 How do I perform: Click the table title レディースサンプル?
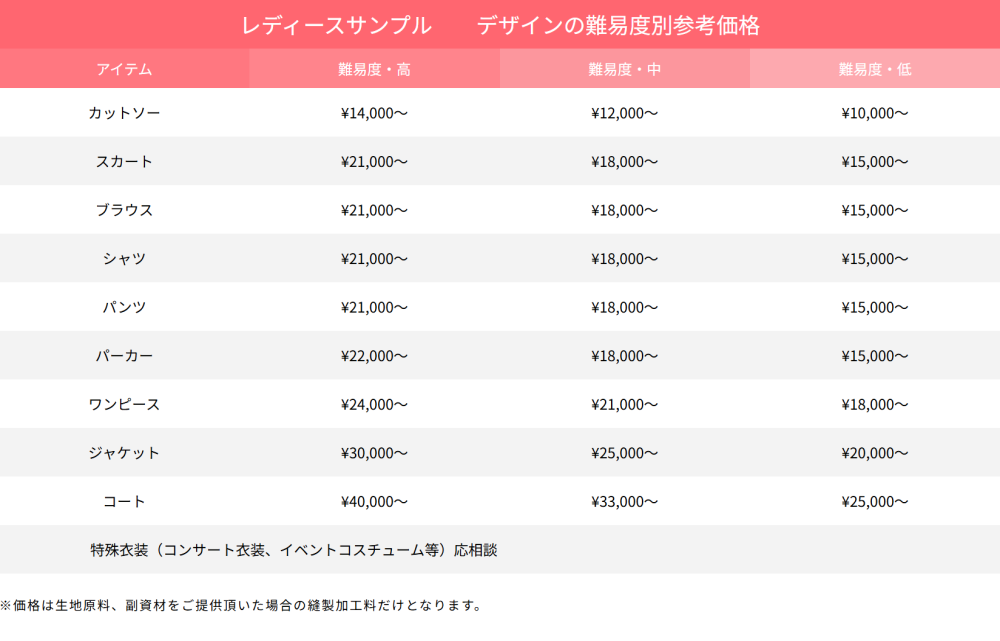336,26
